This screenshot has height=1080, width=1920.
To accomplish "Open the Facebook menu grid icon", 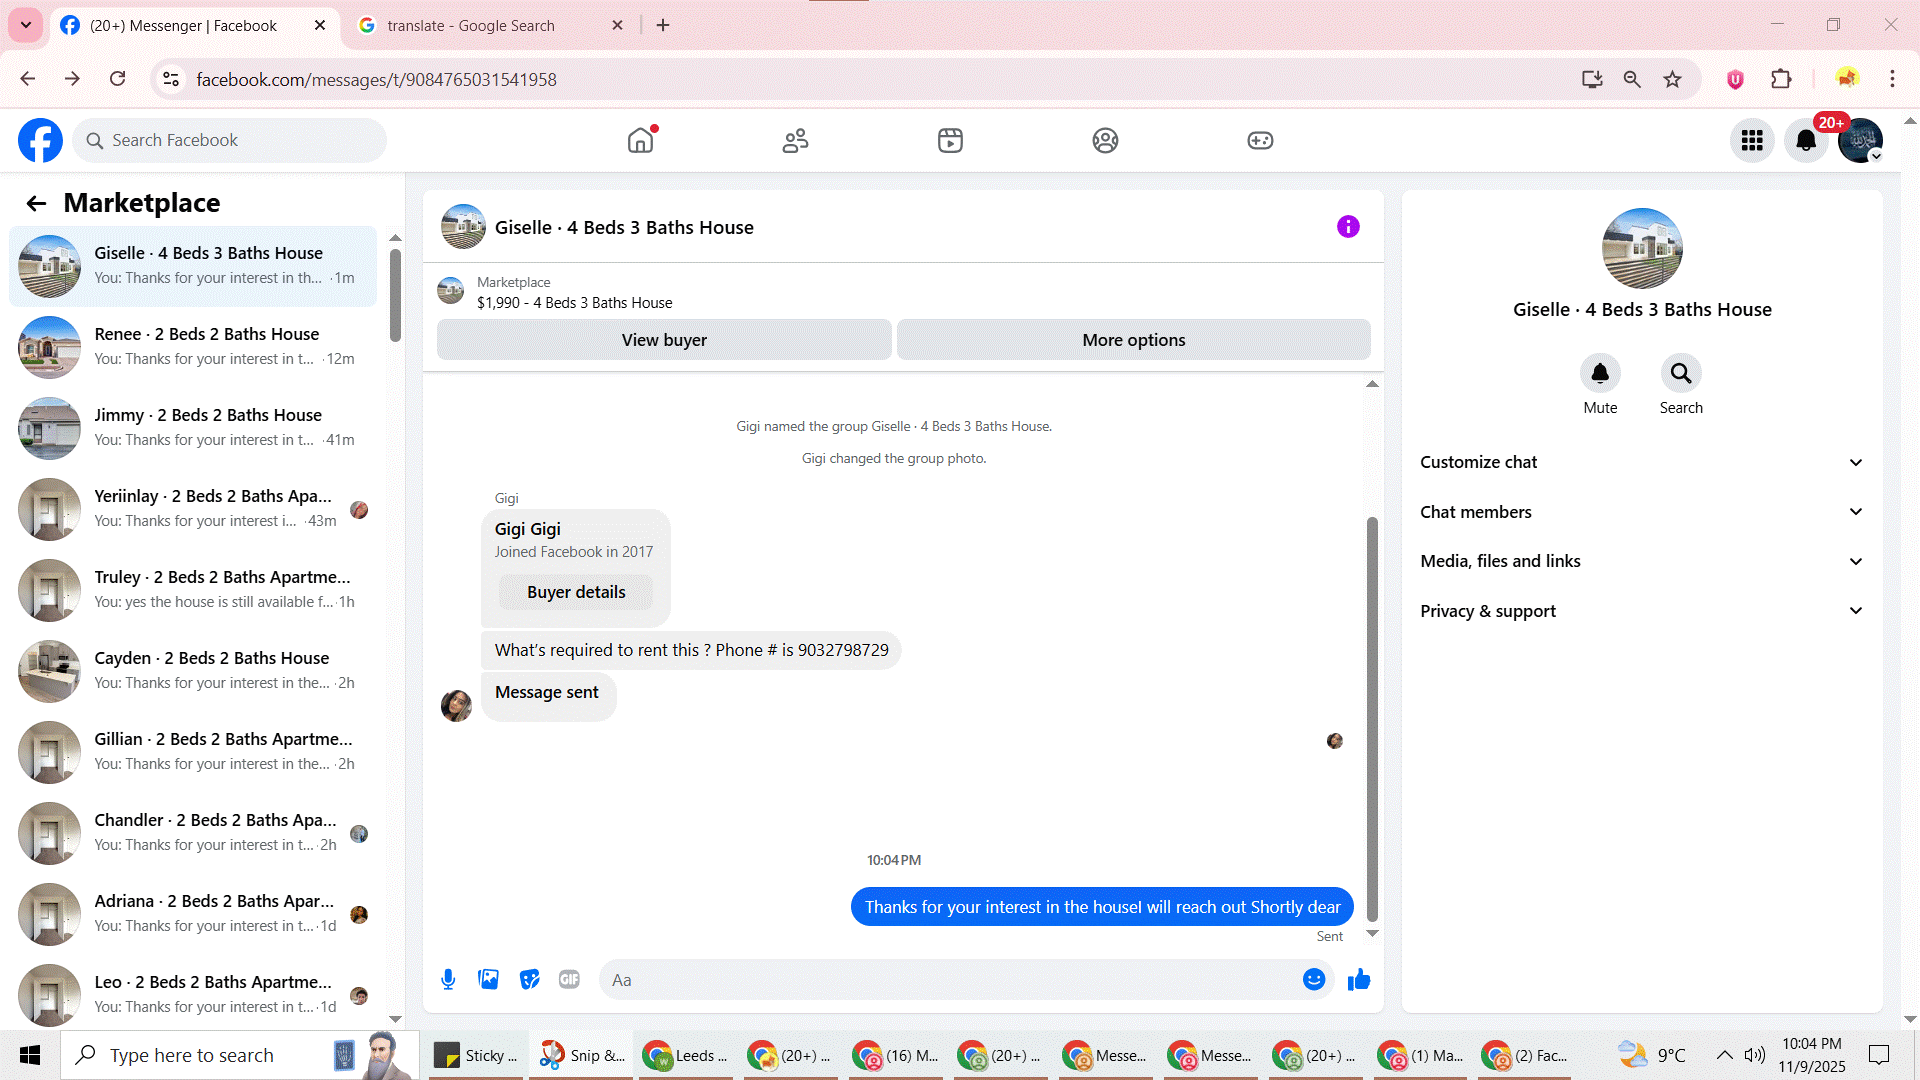I will pos(1752,140).
